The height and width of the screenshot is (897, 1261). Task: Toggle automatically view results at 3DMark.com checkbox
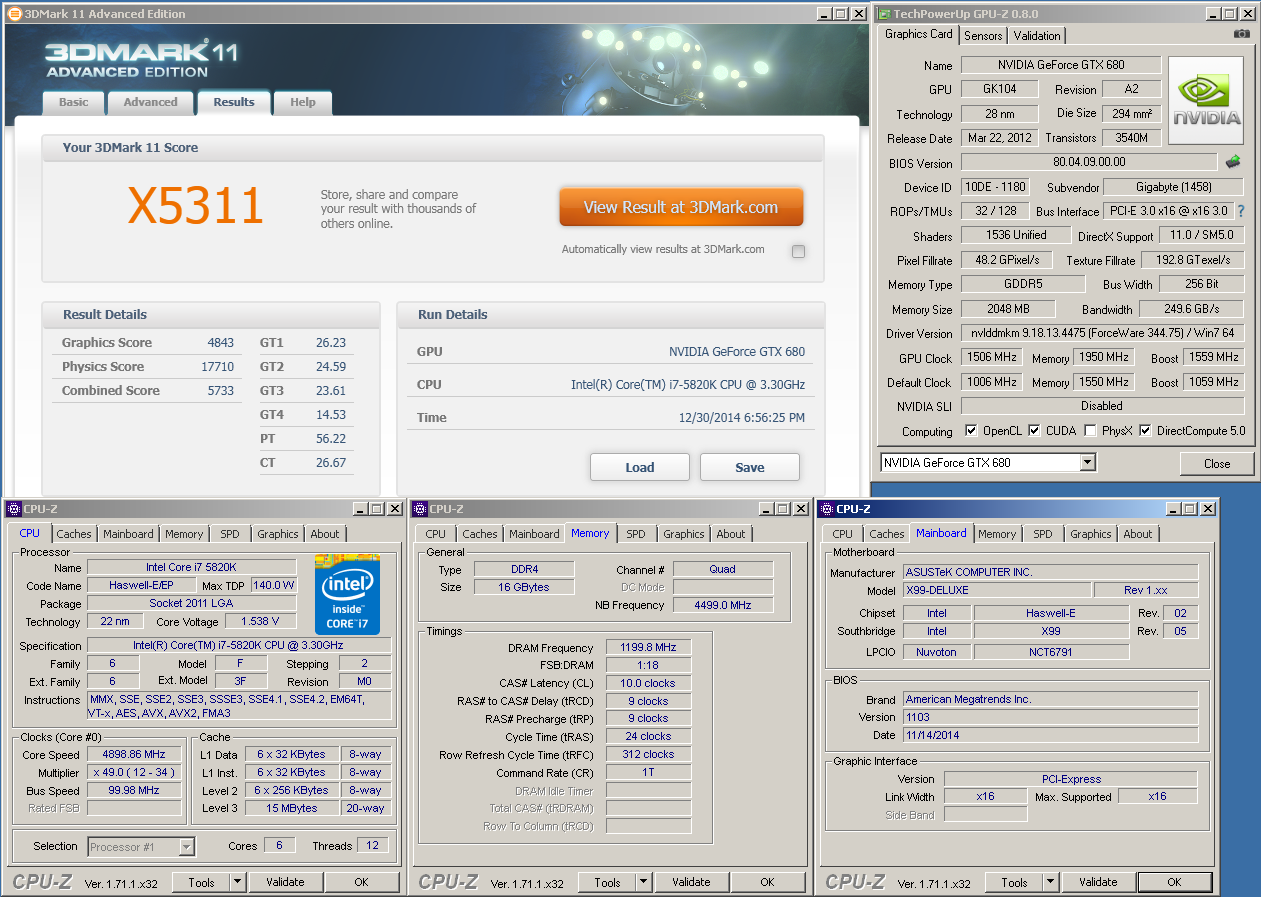click(798, 252)
